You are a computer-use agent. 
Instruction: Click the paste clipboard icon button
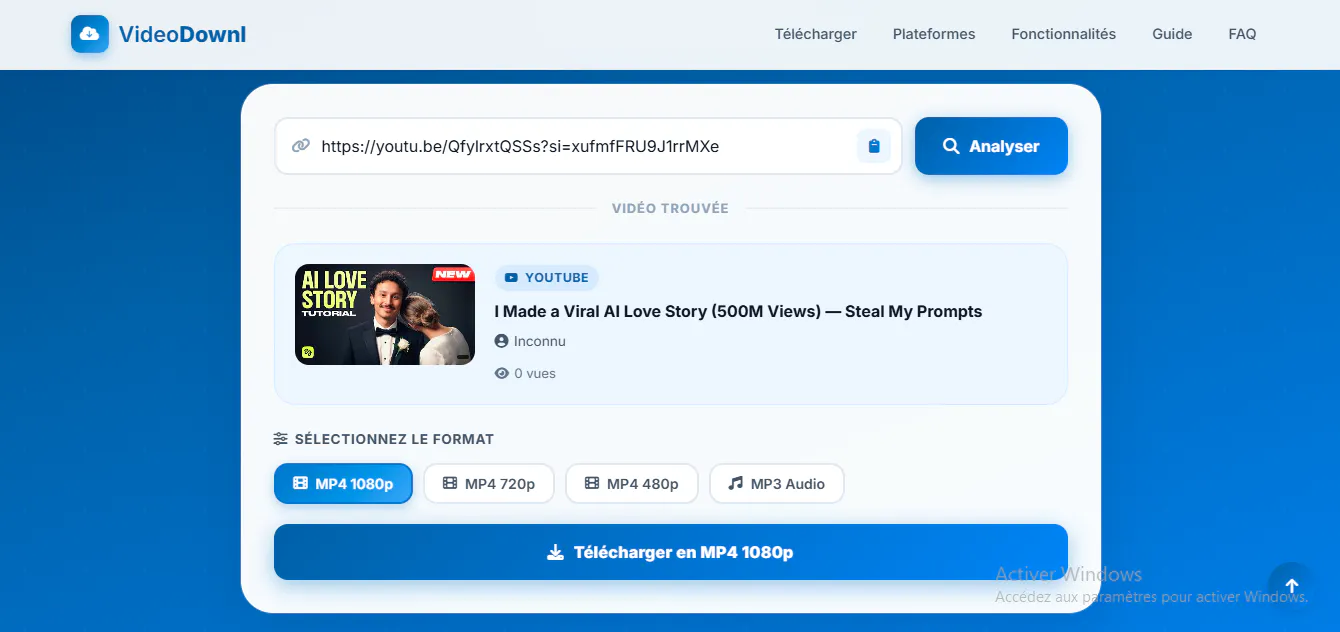click(x=874, y=146)
